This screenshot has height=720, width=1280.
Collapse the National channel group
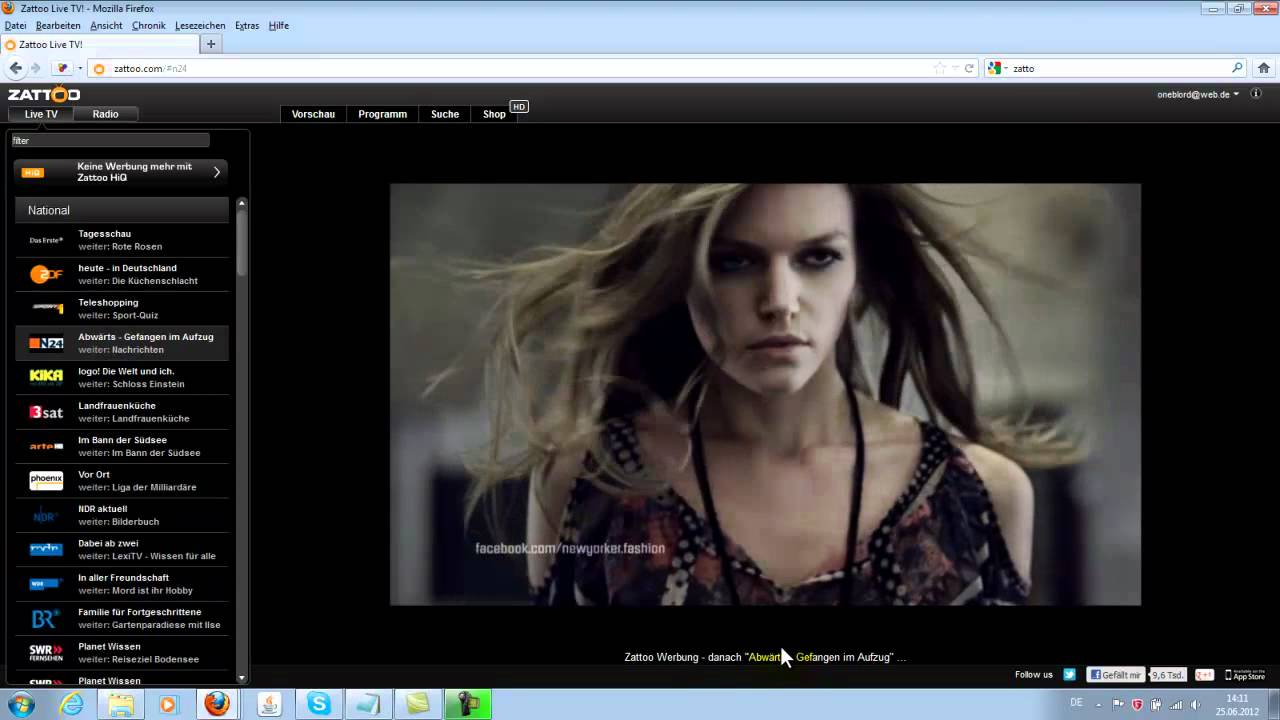coord(122,210)
